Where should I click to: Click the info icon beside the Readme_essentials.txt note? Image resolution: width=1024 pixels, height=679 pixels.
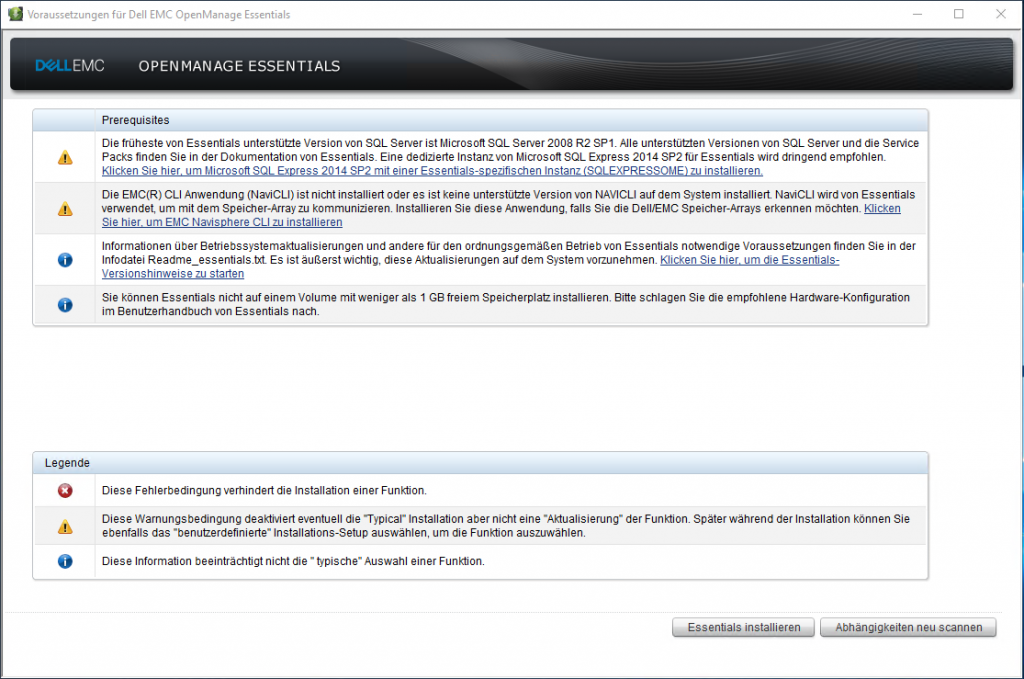click(63, 260)
